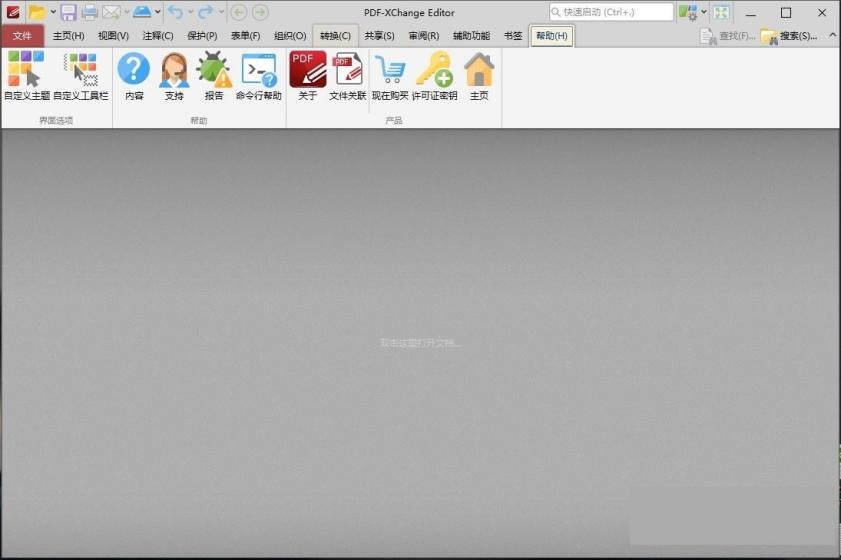
Task: Switch to the 注释(C) tab
Action: point(158,36)
